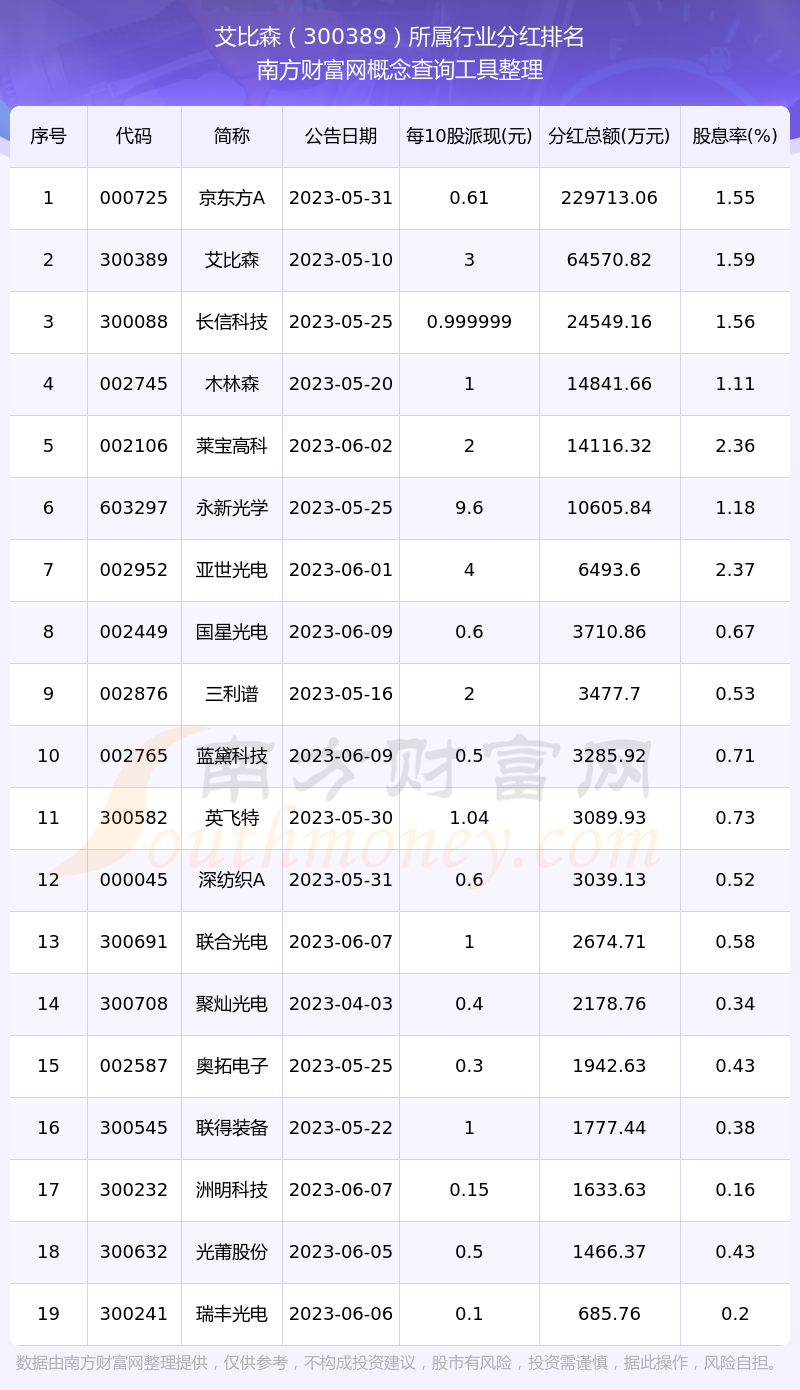Screen dimensions: 800x1390
Task: Click total dividend 3710.86
Action: pyautogui.click(x=610, y=632)
